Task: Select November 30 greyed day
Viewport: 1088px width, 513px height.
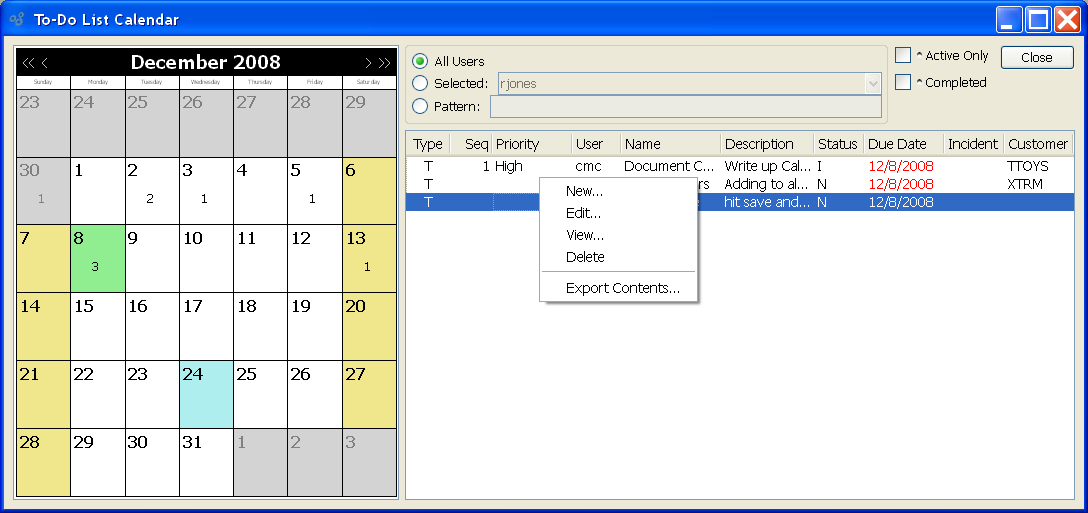Action: (x=43, y=190)
